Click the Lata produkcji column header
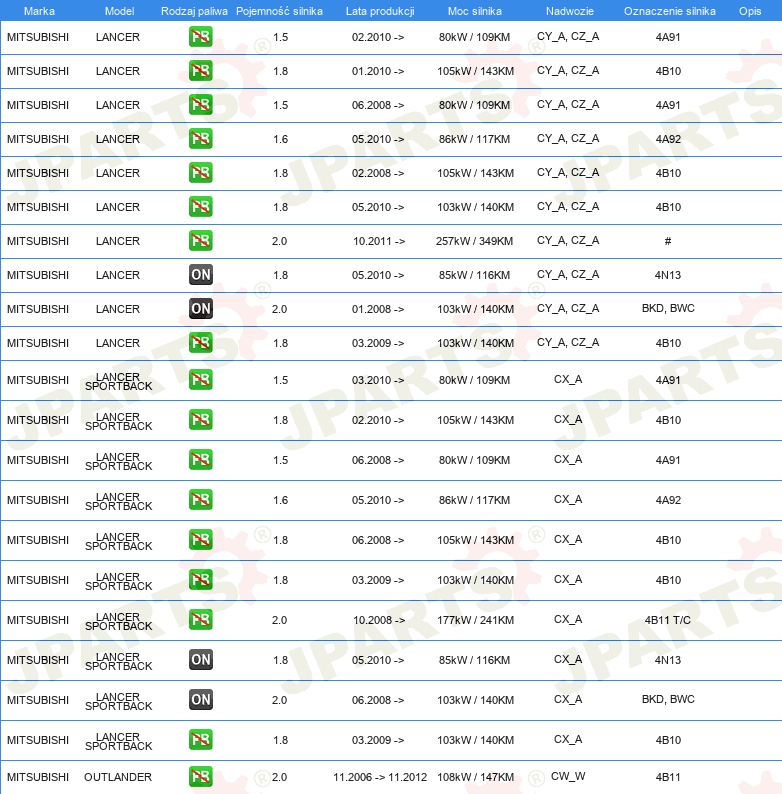Viewport: 782px width, 794px height. pos(379,11)
